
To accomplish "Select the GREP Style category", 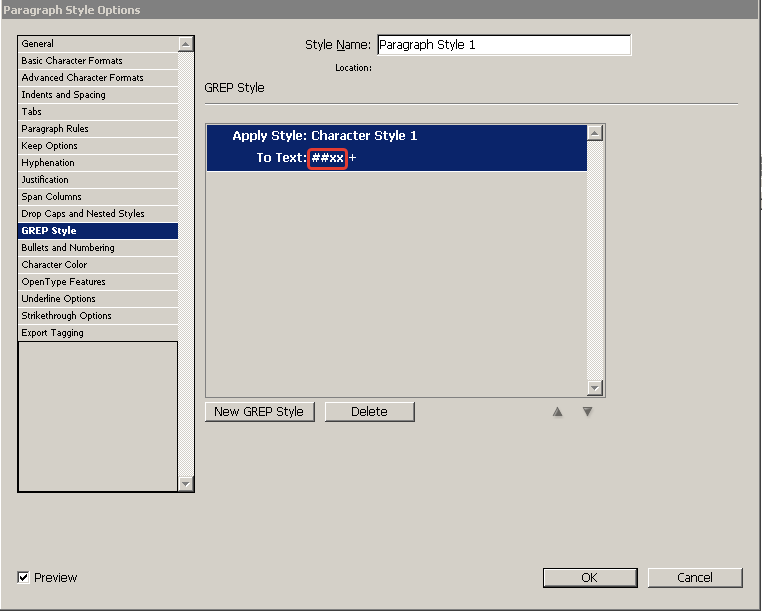I will coord(98,231).
